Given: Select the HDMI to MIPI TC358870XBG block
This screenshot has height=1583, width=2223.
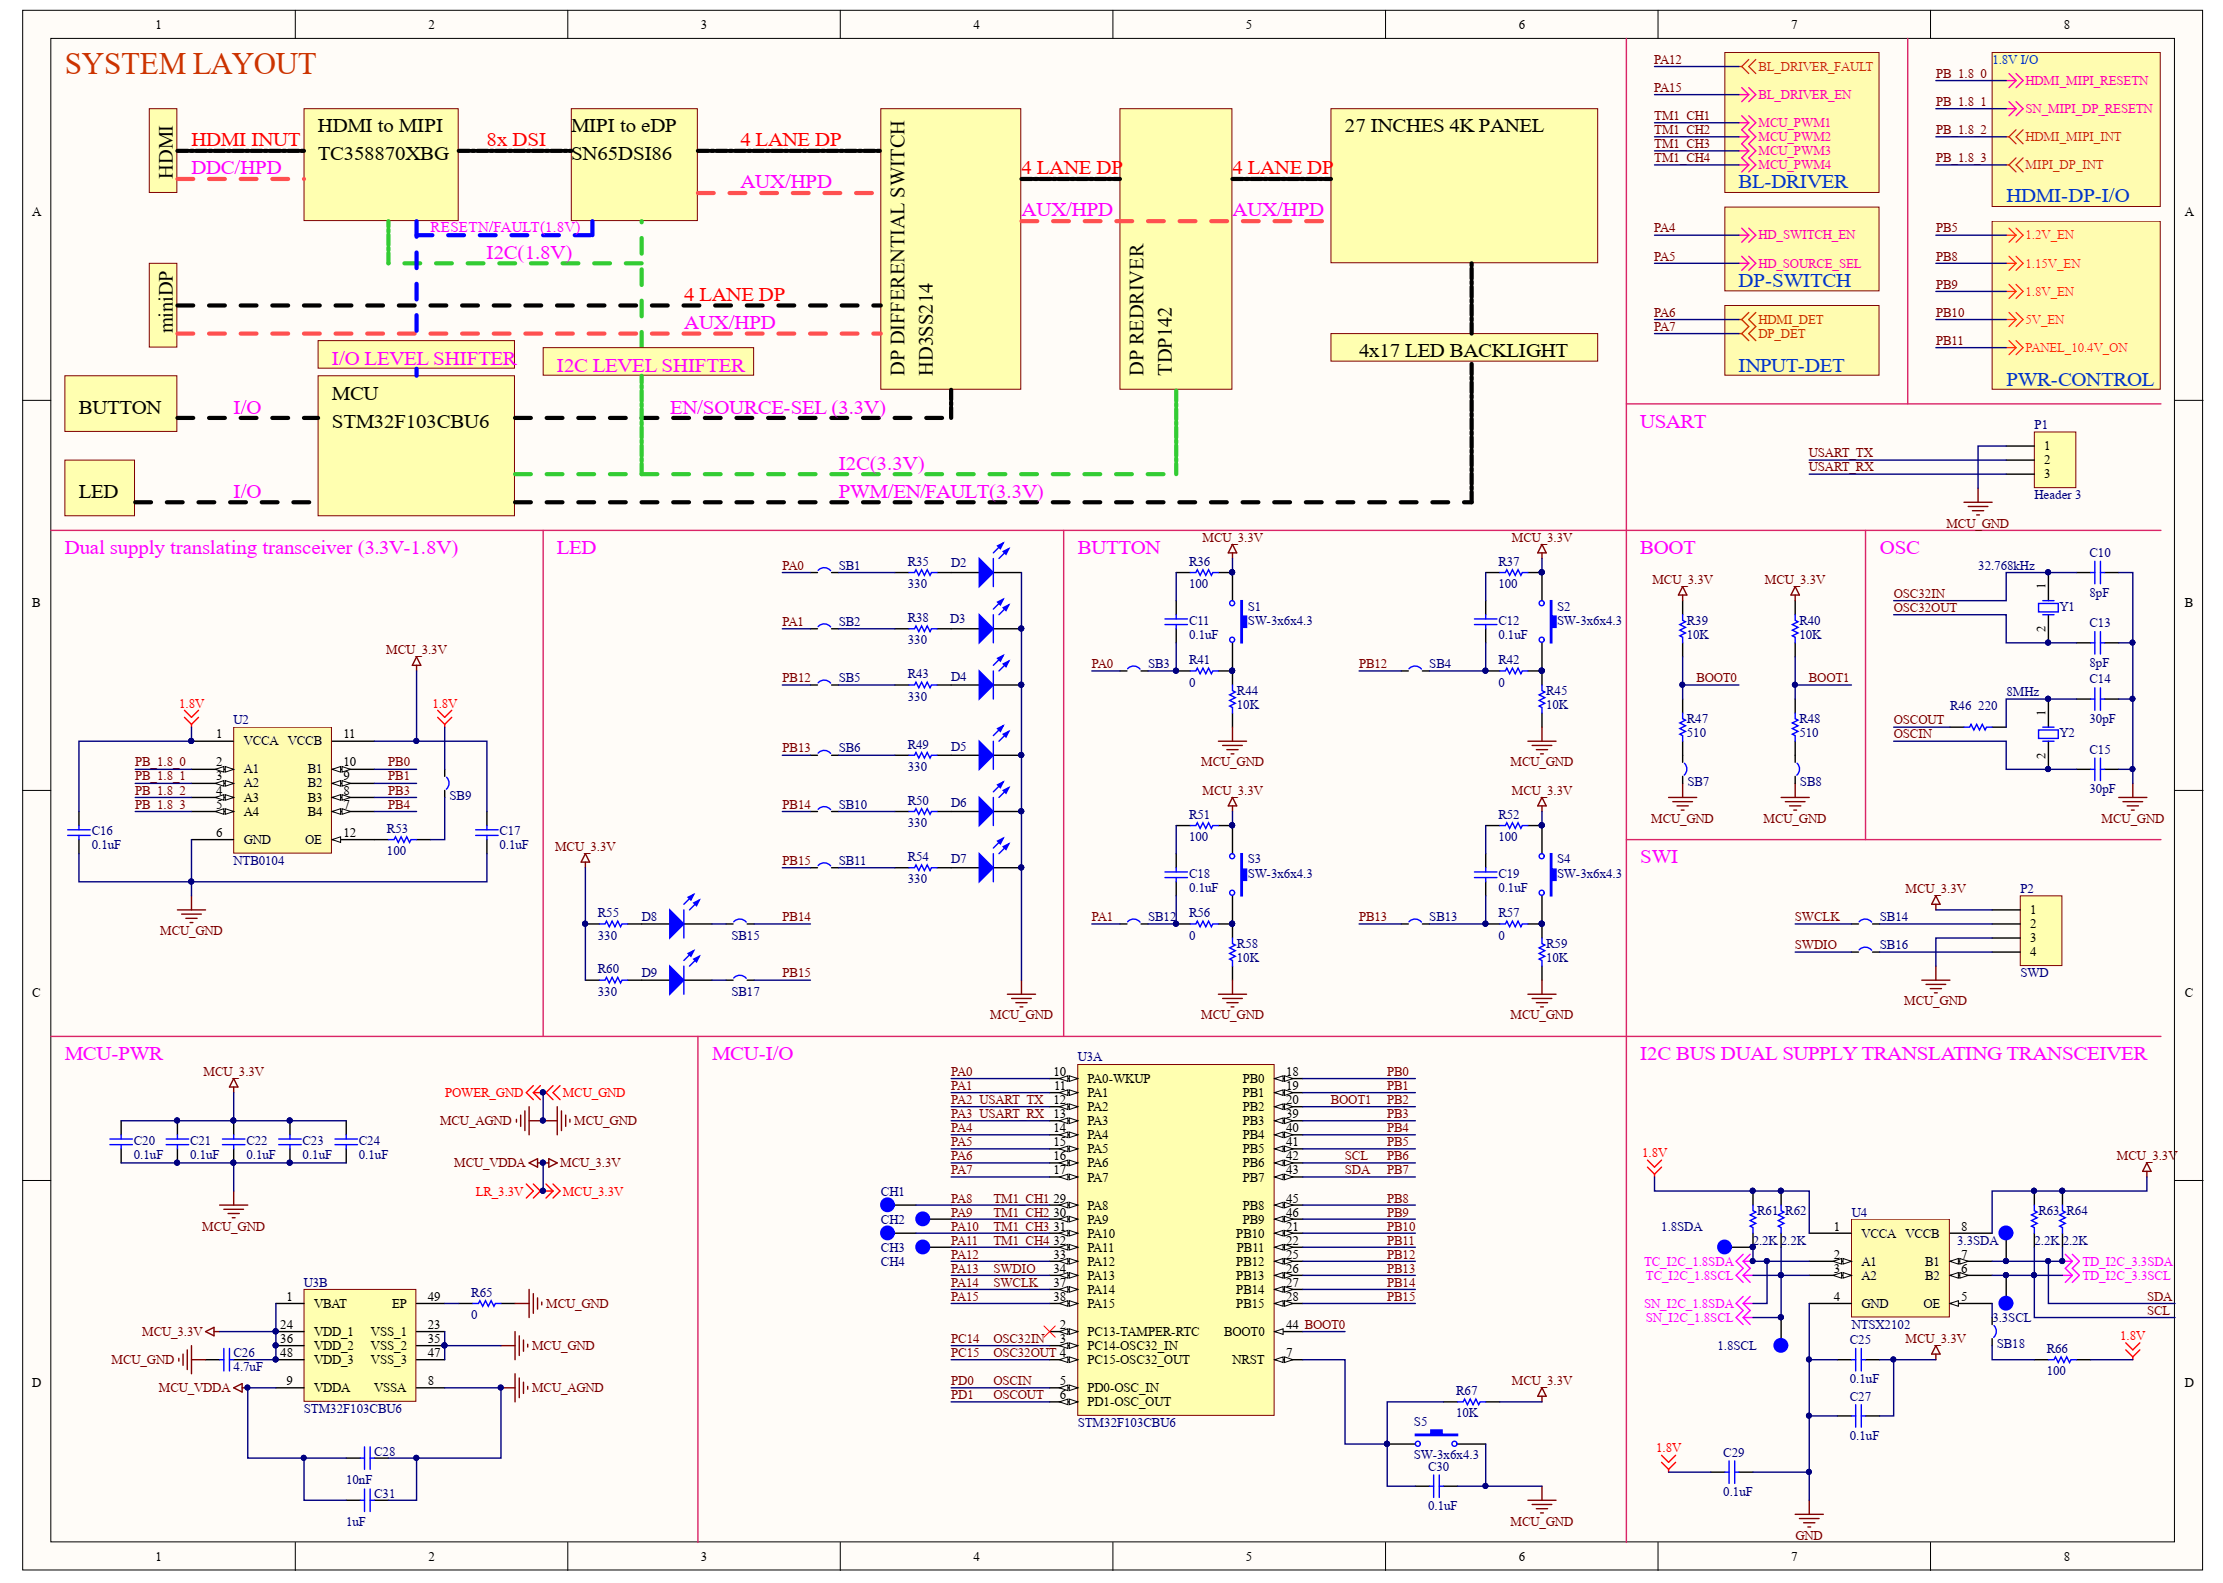Looking at the screenshot, I should tap(381, 164).
